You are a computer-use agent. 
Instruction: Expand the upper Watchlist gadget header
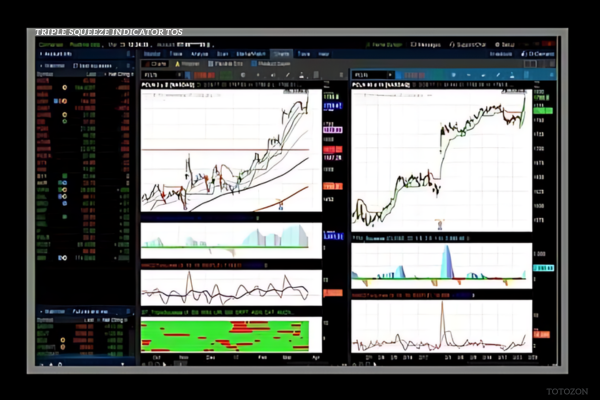click(54, 65)
